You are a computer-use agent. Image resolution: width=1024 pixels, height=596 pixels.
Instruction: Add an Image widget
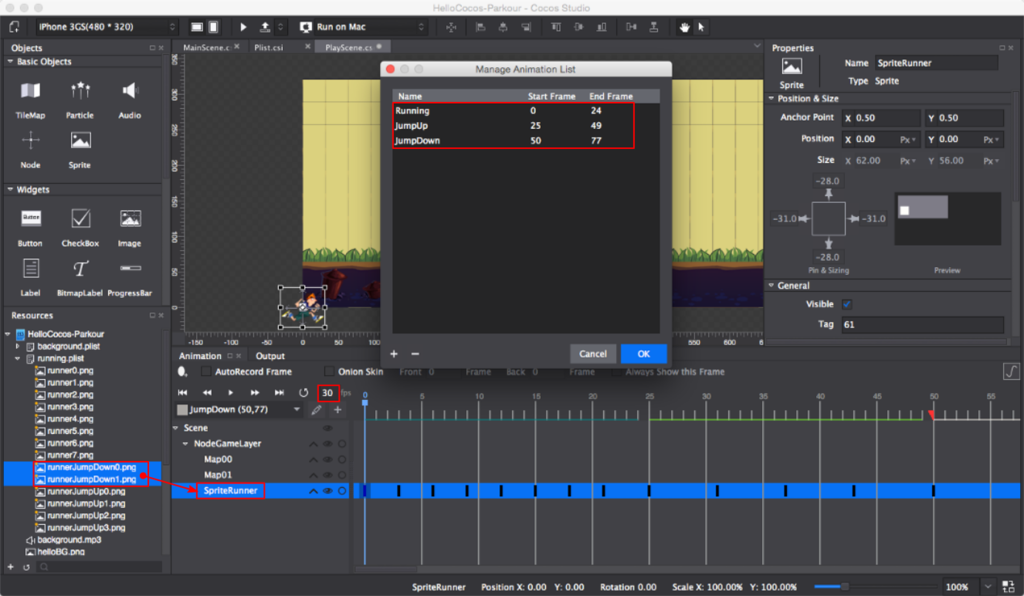click(129, 228)
